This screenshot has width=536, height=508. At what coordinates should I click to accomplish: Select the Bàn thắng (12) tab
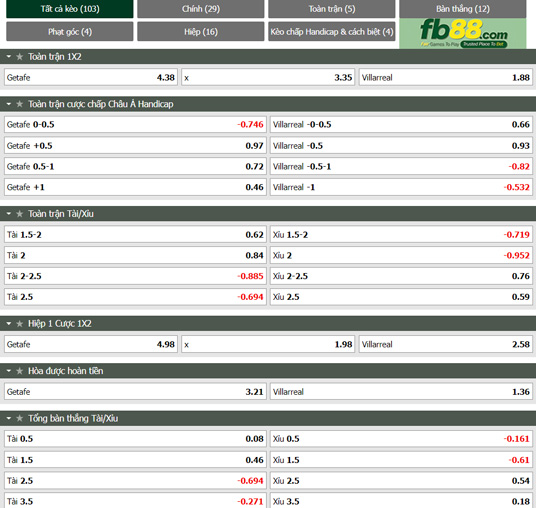point(463,9)
